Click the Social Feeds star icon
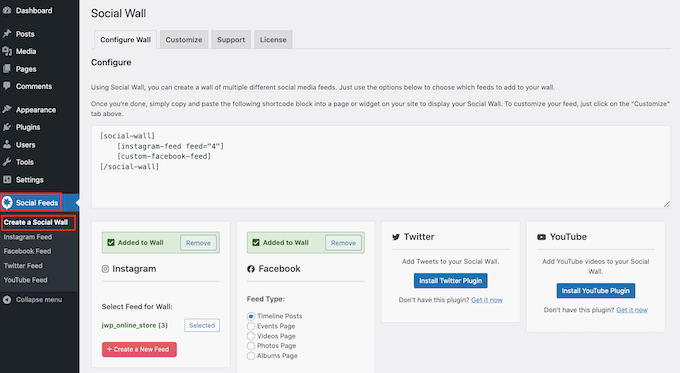Viewport: 680px width, 373px height. click(x=7, y=203)
